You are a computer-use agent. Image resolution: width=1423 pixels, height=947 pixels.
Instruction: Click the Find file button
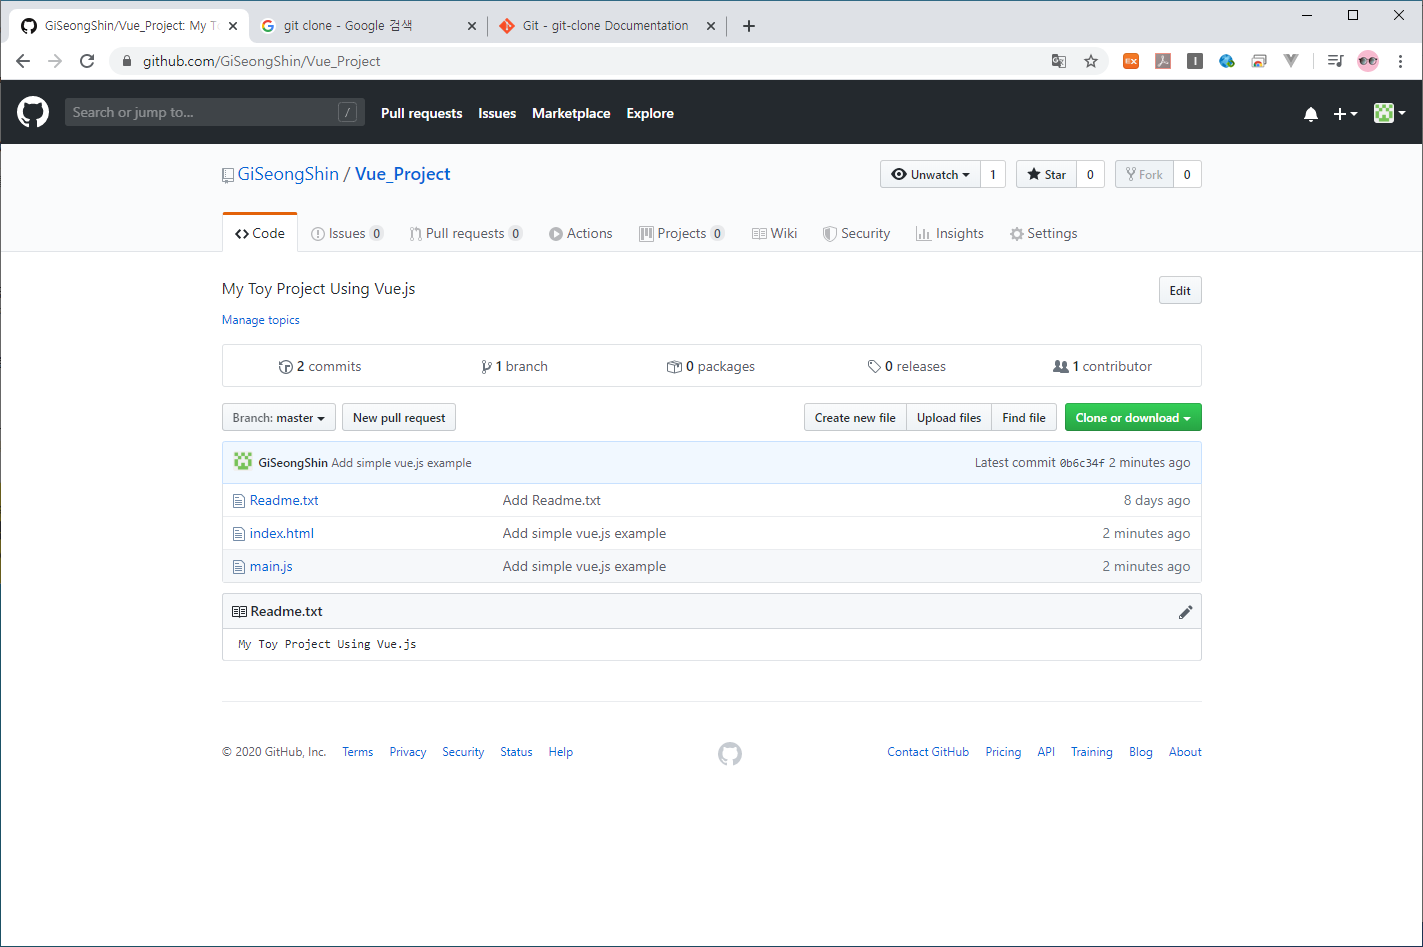tap(1024, 417)
